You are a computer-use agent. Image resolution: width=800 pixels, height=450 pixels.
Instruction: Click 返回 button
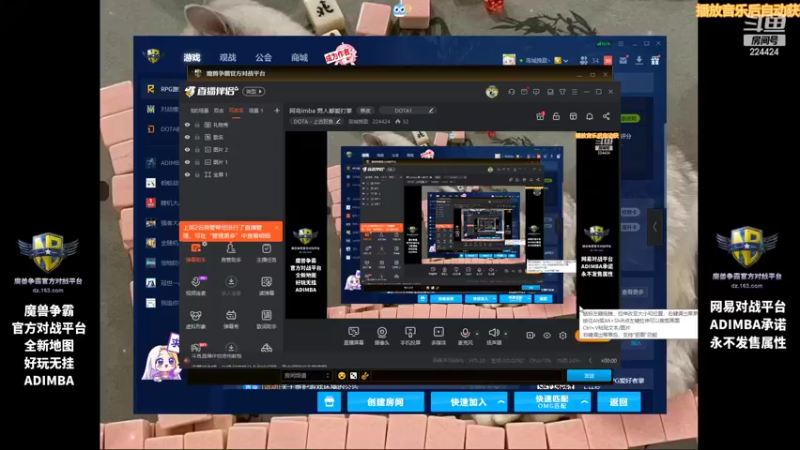coord(618,402)
